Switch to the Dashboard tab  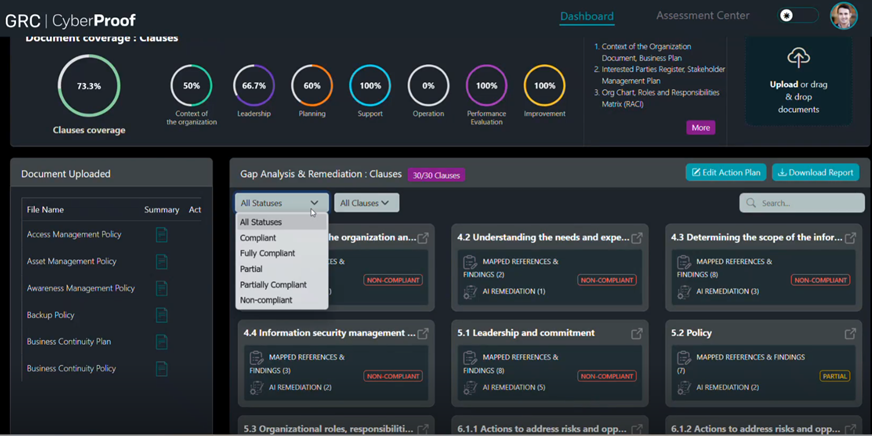pyautogui.click(x=587, y=16)
